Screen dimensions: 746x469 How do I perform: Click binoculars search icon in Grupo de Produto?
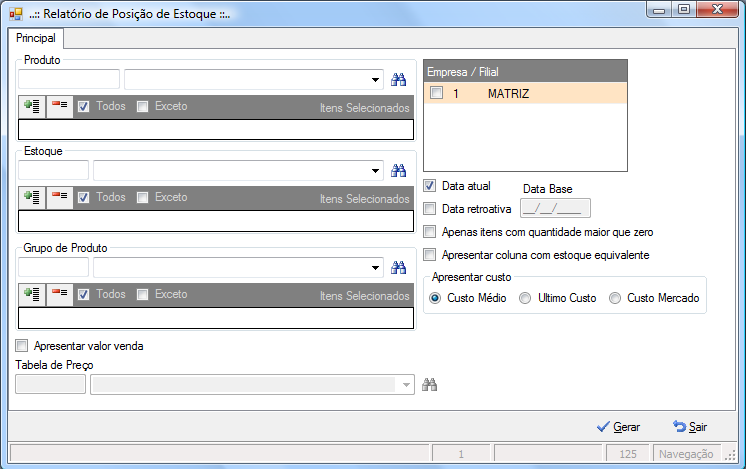pos(398,267)
